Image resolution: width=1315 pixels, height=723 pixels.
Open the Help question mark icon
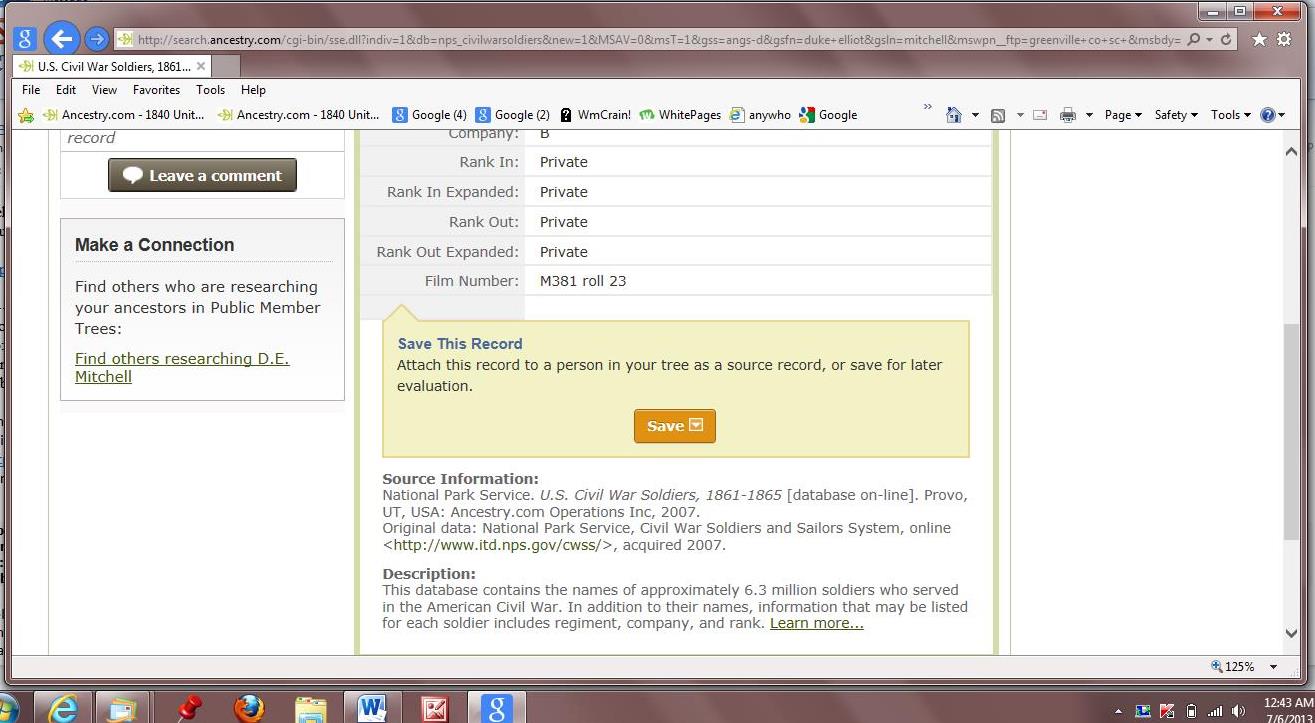[1268, 115]
